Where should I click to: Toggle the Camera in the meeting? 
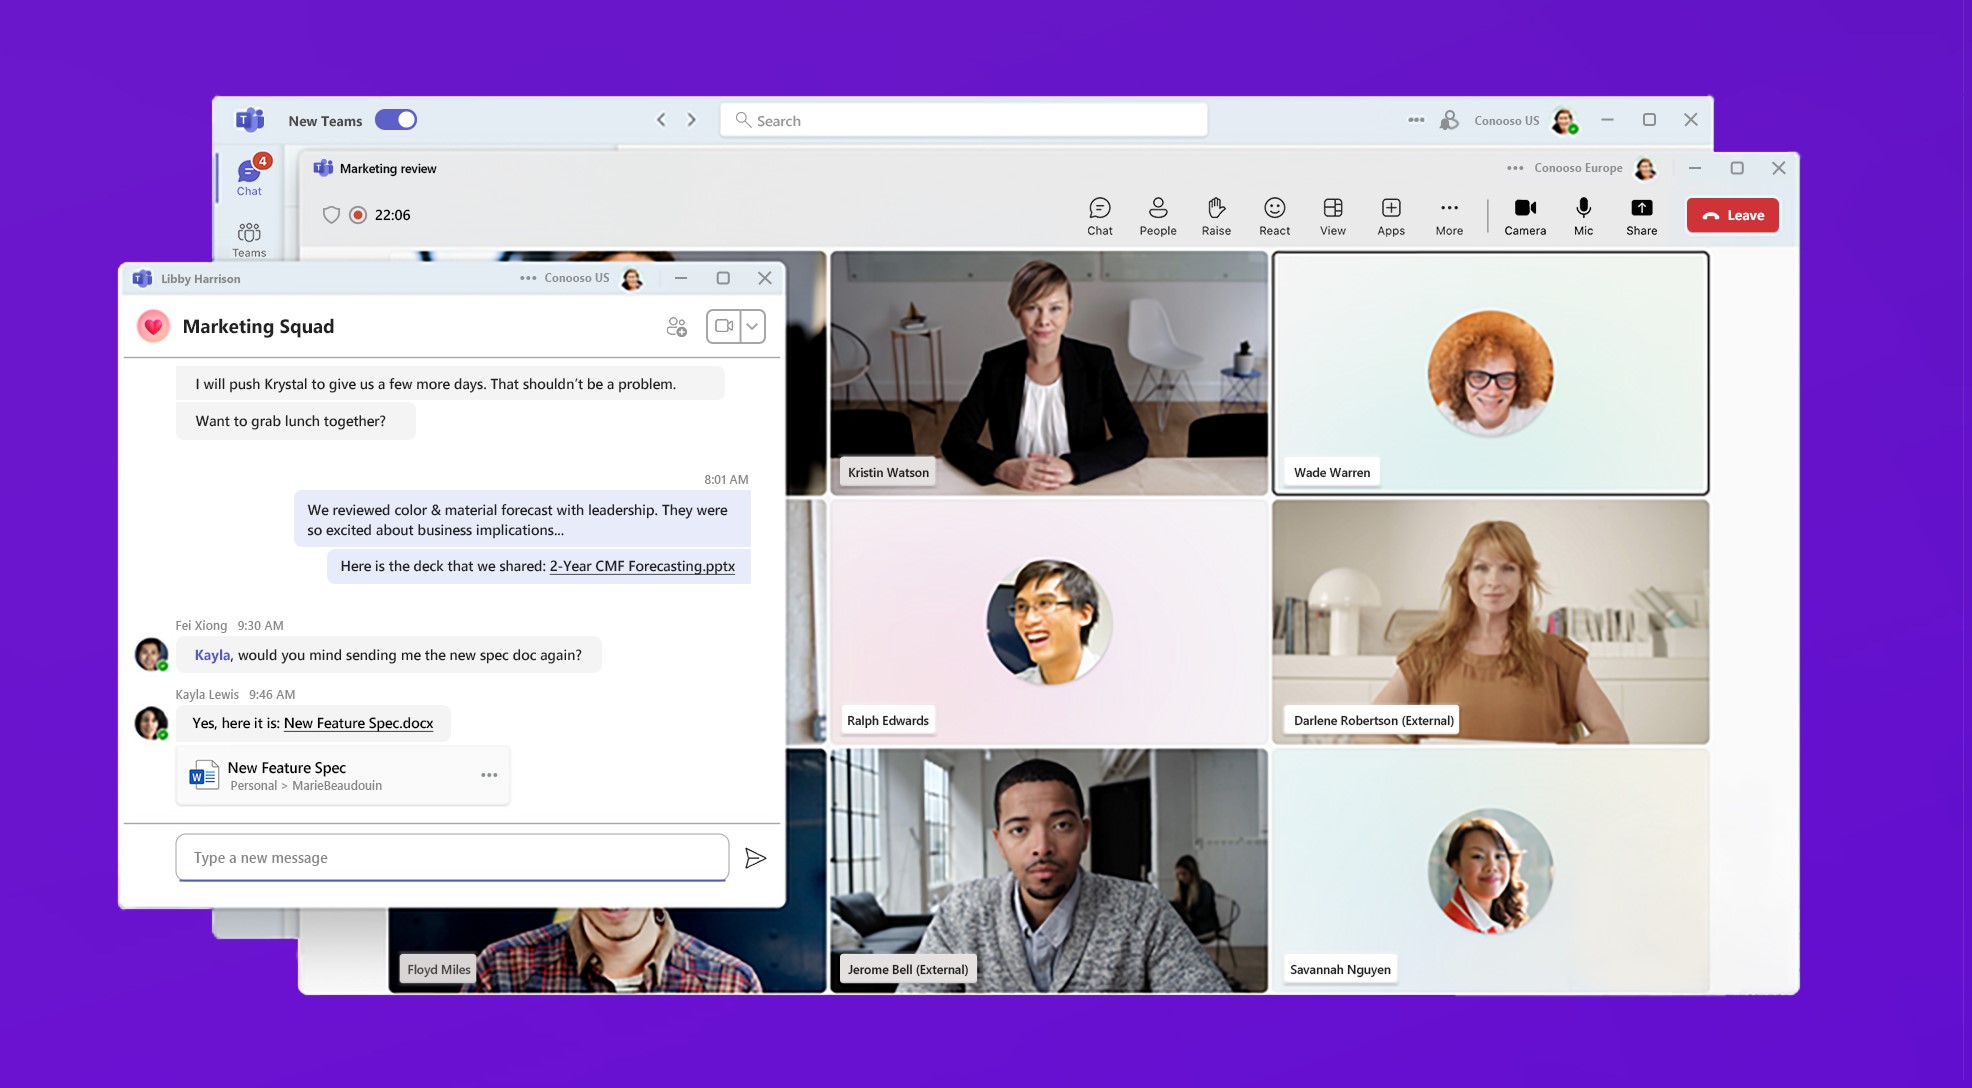pyautogui.click(x=1525, y=216)
